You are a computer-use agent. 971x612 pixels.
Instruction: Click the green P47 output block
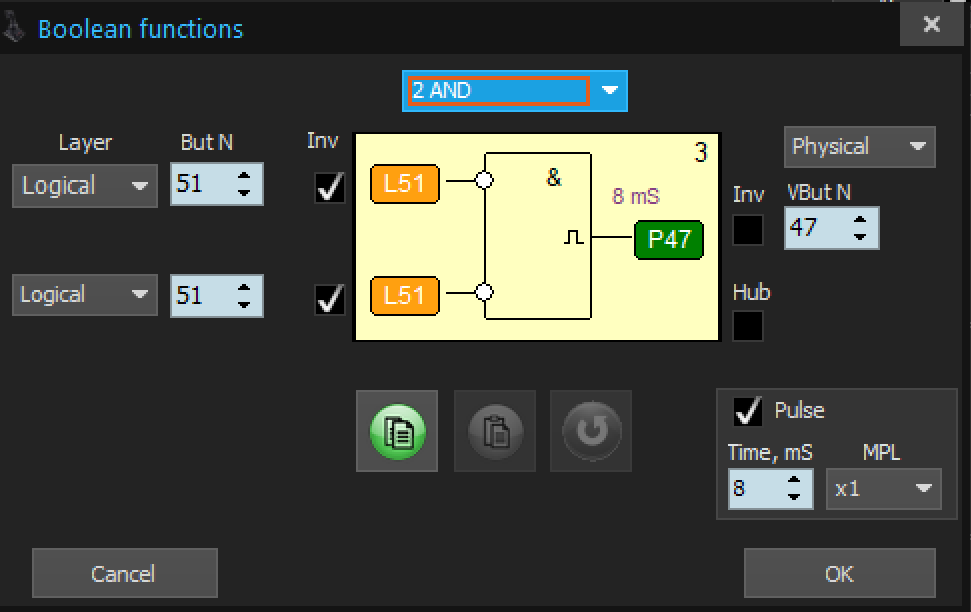(x=668, y=240)
